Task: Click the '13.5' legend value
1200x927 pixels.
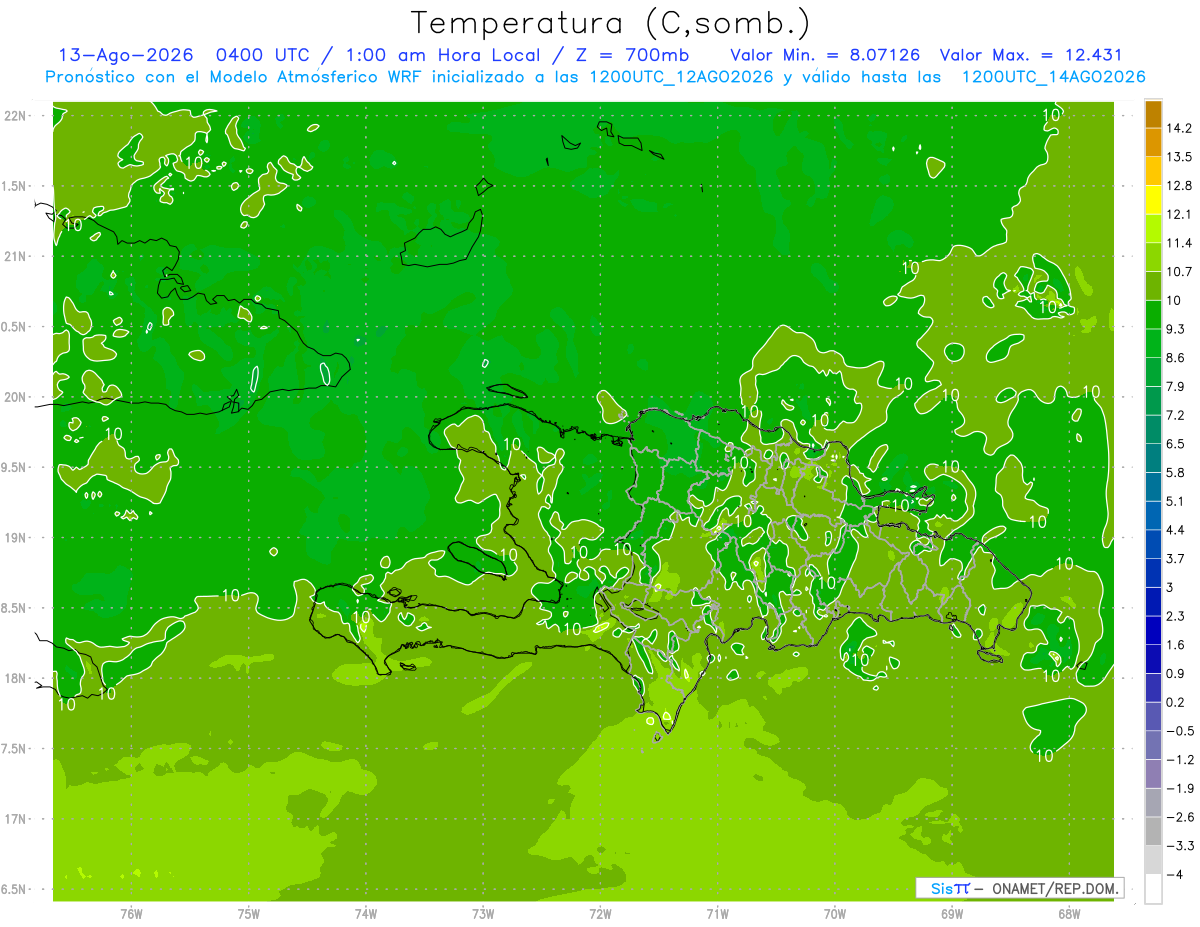Action: (x=1178, y=157)
